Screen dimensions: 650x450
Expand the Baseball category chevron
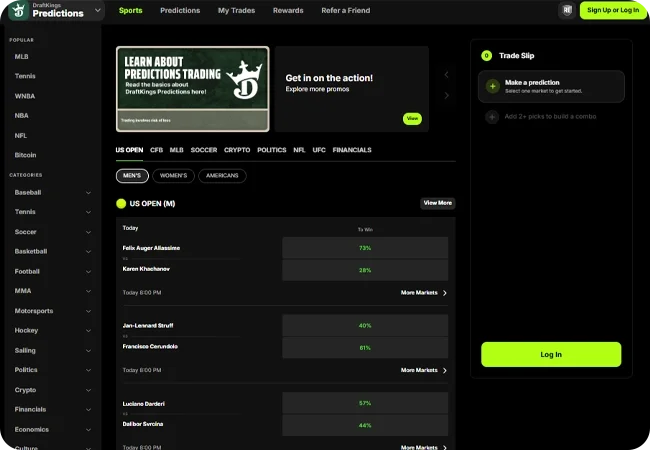[x=88, y=193]
